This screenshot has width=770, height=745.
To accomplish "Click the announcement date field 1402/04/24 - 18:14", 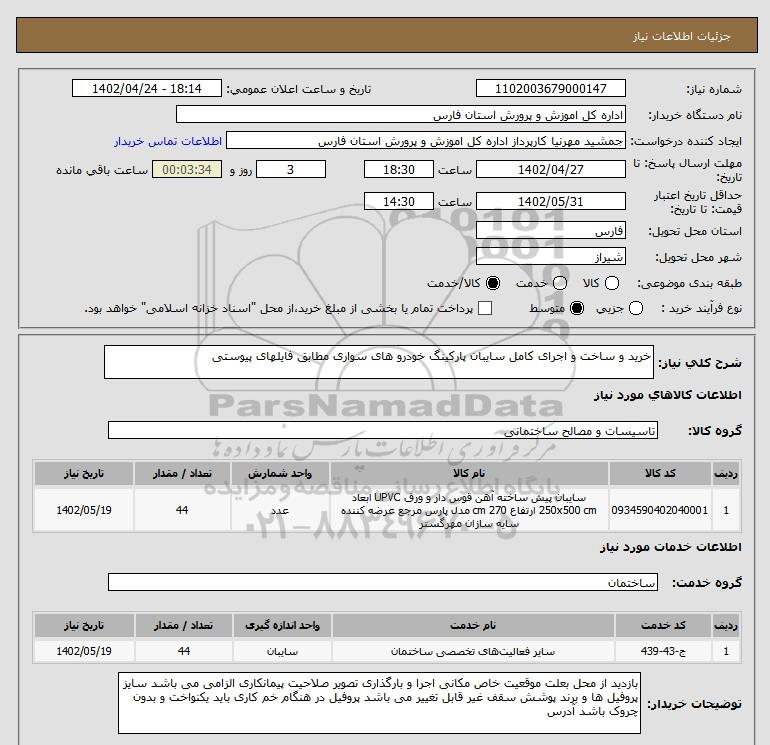I will [147, 88].
